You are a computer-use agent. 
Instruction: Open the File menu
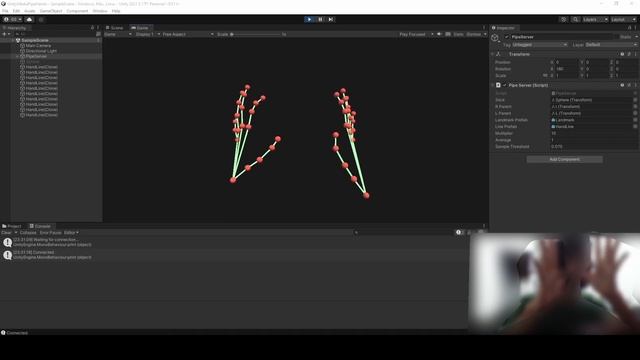[5, 11]
